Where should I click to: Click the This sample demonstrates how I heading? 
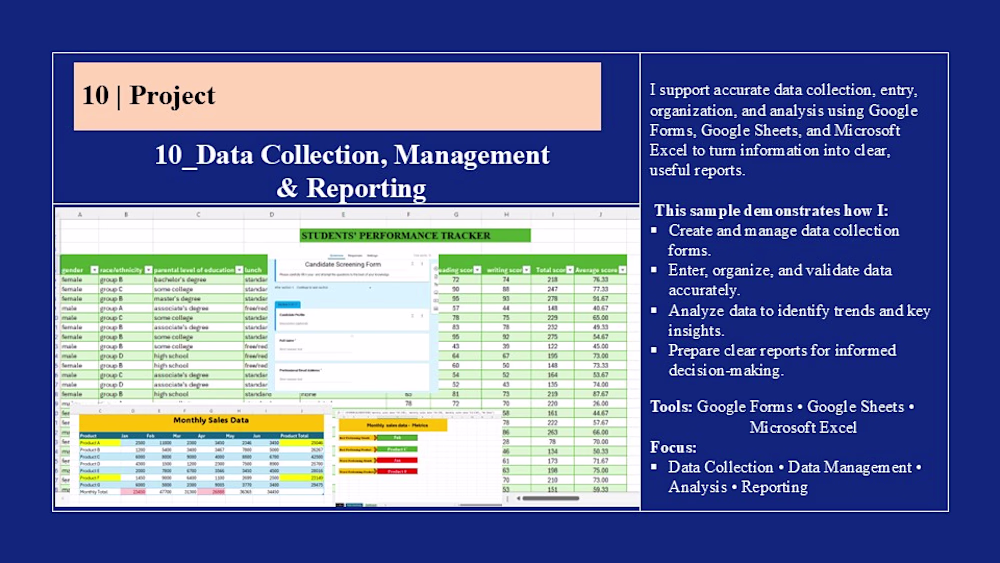pos(771,210)
